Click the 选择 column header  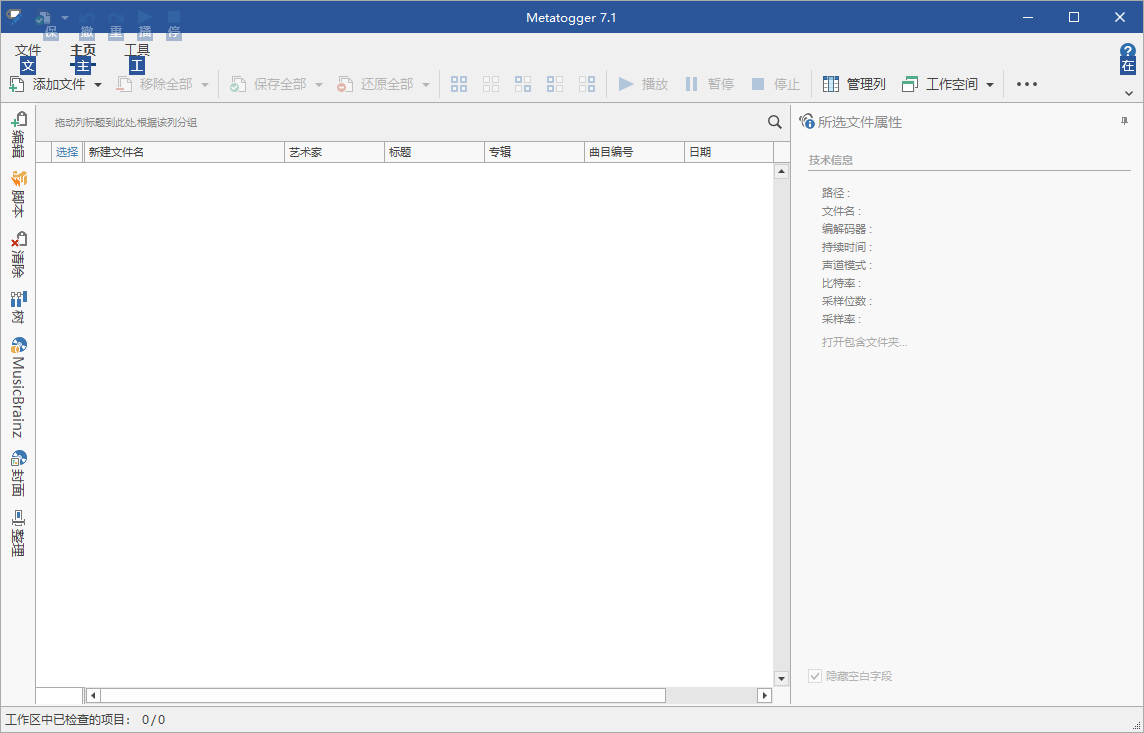click(67, 152)
